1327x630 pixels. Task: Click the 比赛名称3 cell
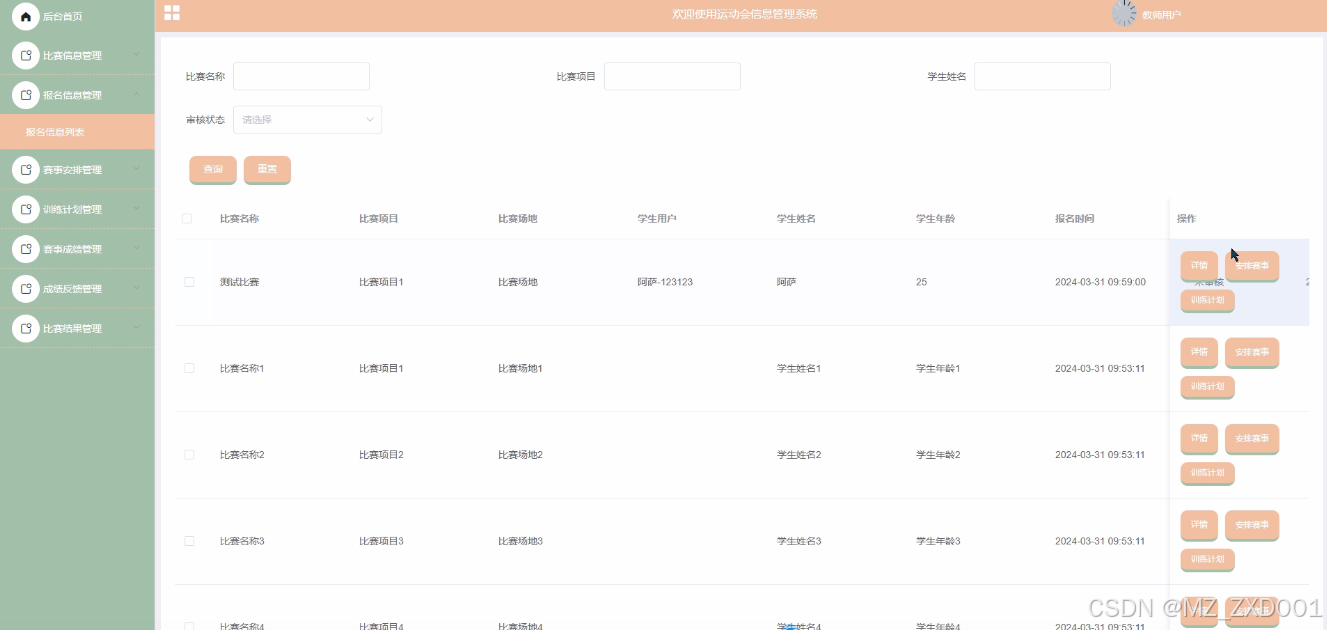[242, 541]
